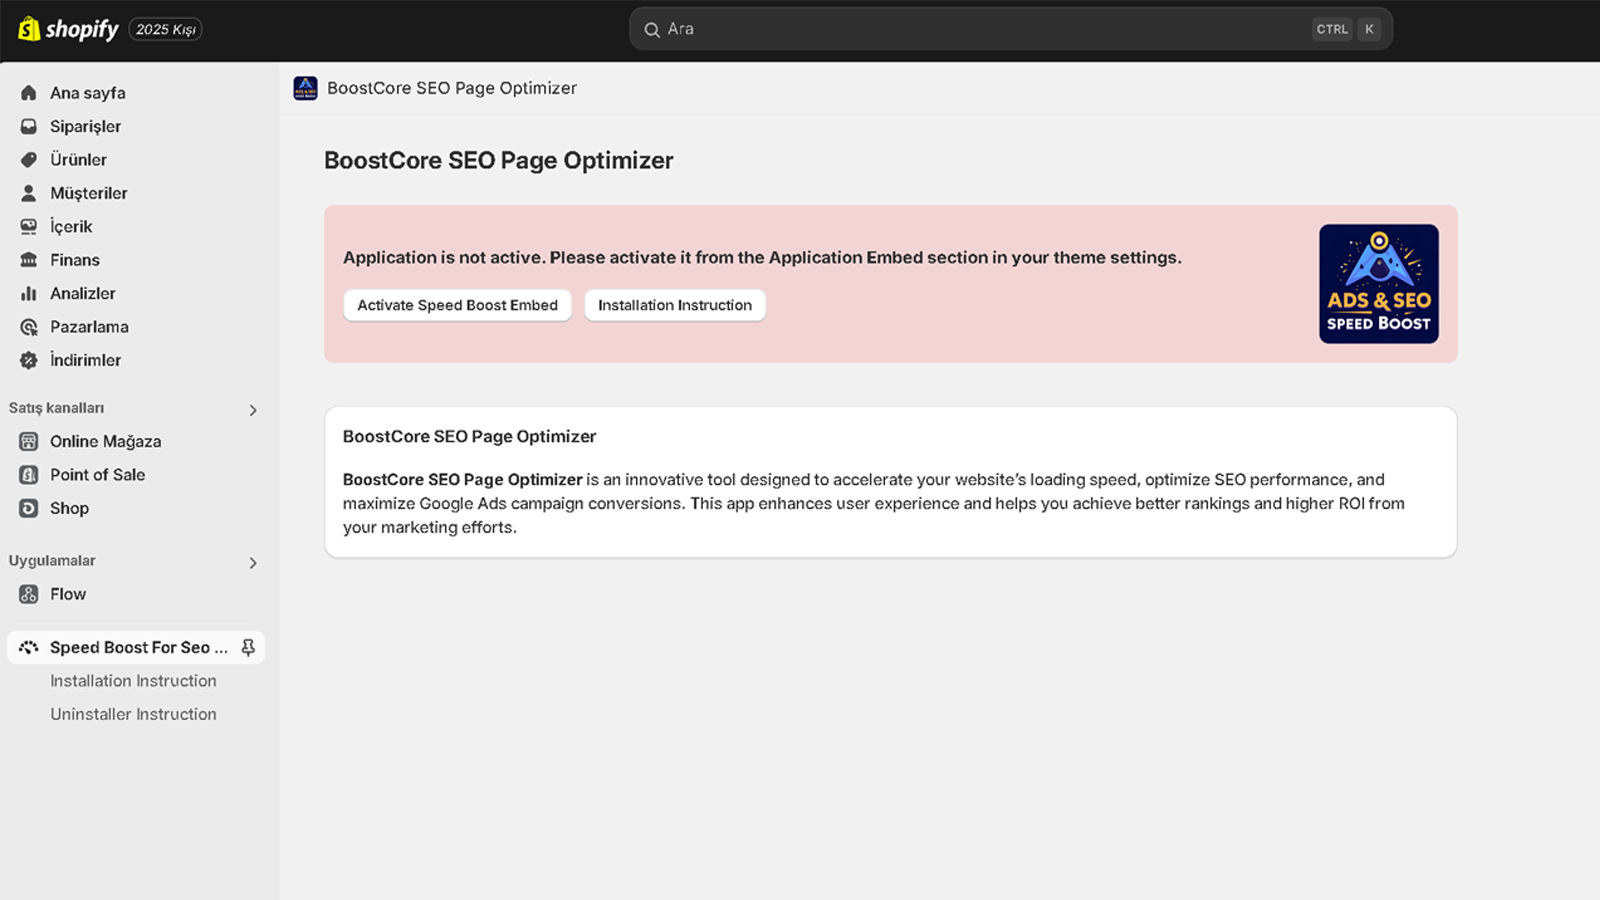Image resolution: width=1600 pixels, height=900 pixels.
Task: Open Installation Instruction under Speed Boost
Action: pos(133,680)
